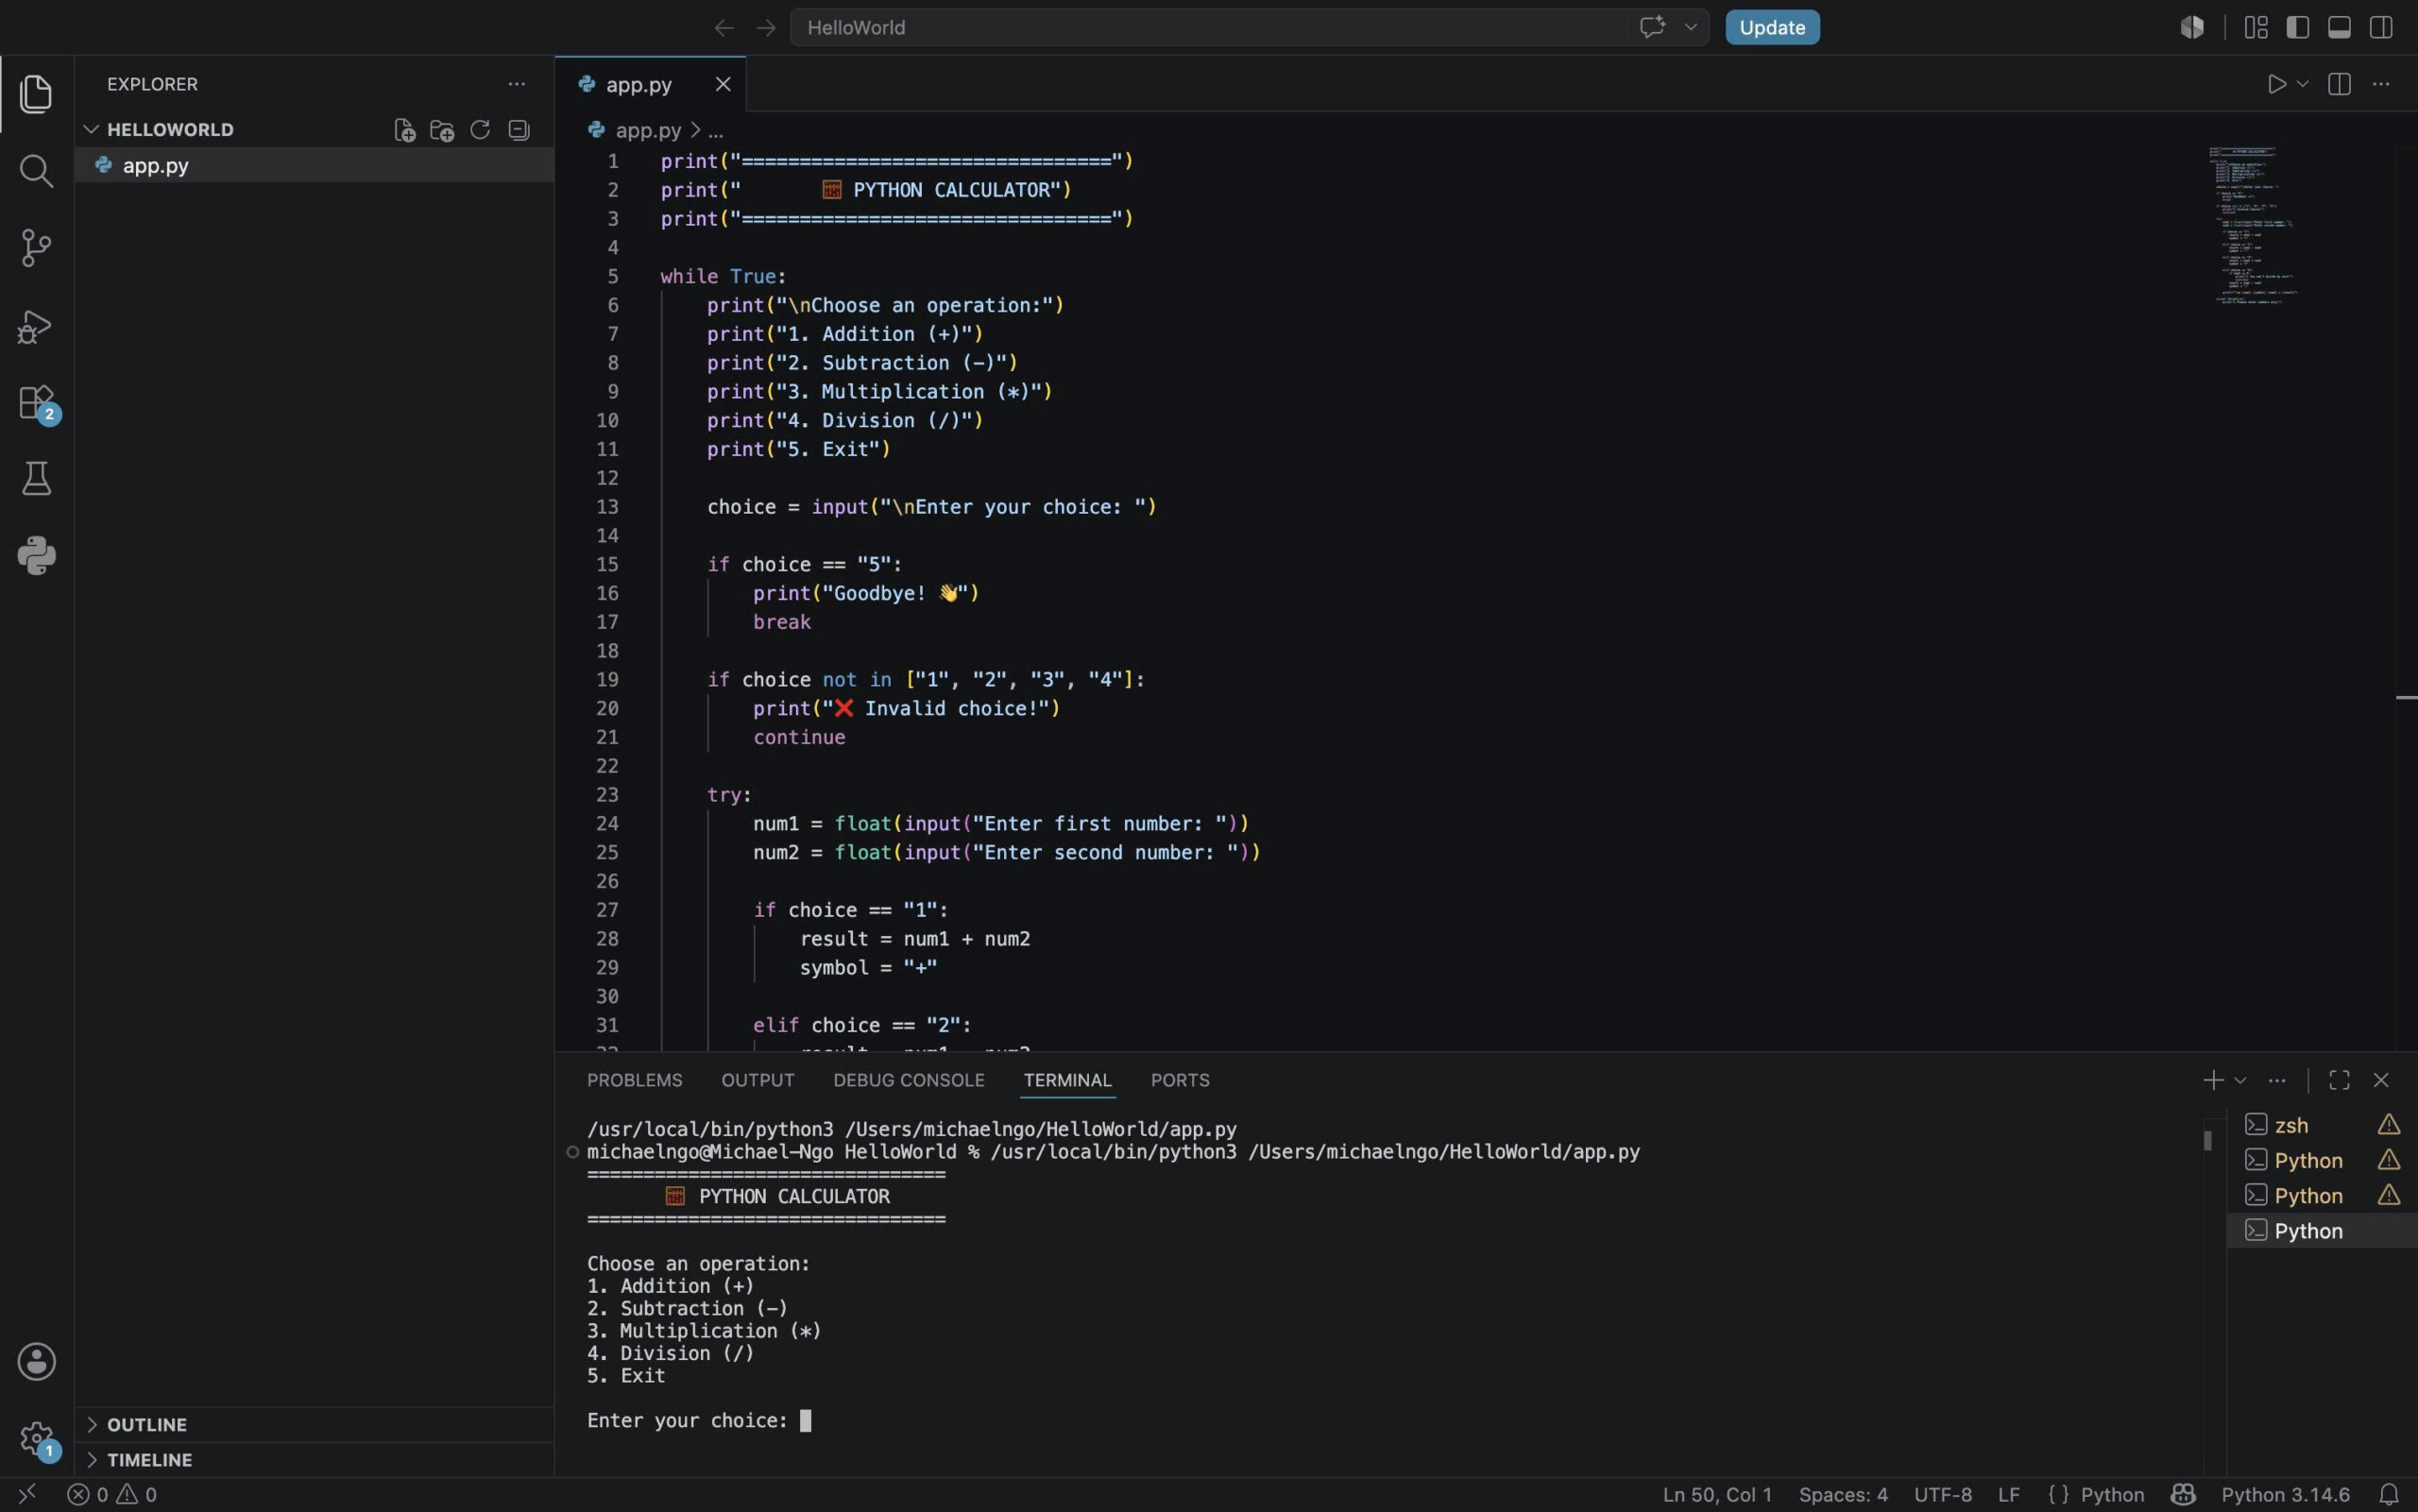This screenshot has width=2418, height=1512.
Task: Click New Folder icon in HELLOWORLD header
Action: click(442, 130)
